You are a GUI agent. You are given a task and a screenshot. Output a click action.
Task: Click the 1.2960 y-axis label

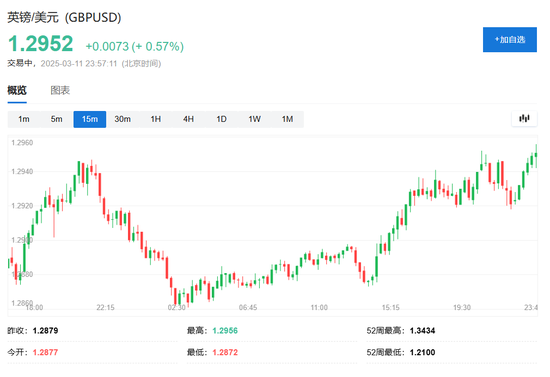[x=22, y=143]
